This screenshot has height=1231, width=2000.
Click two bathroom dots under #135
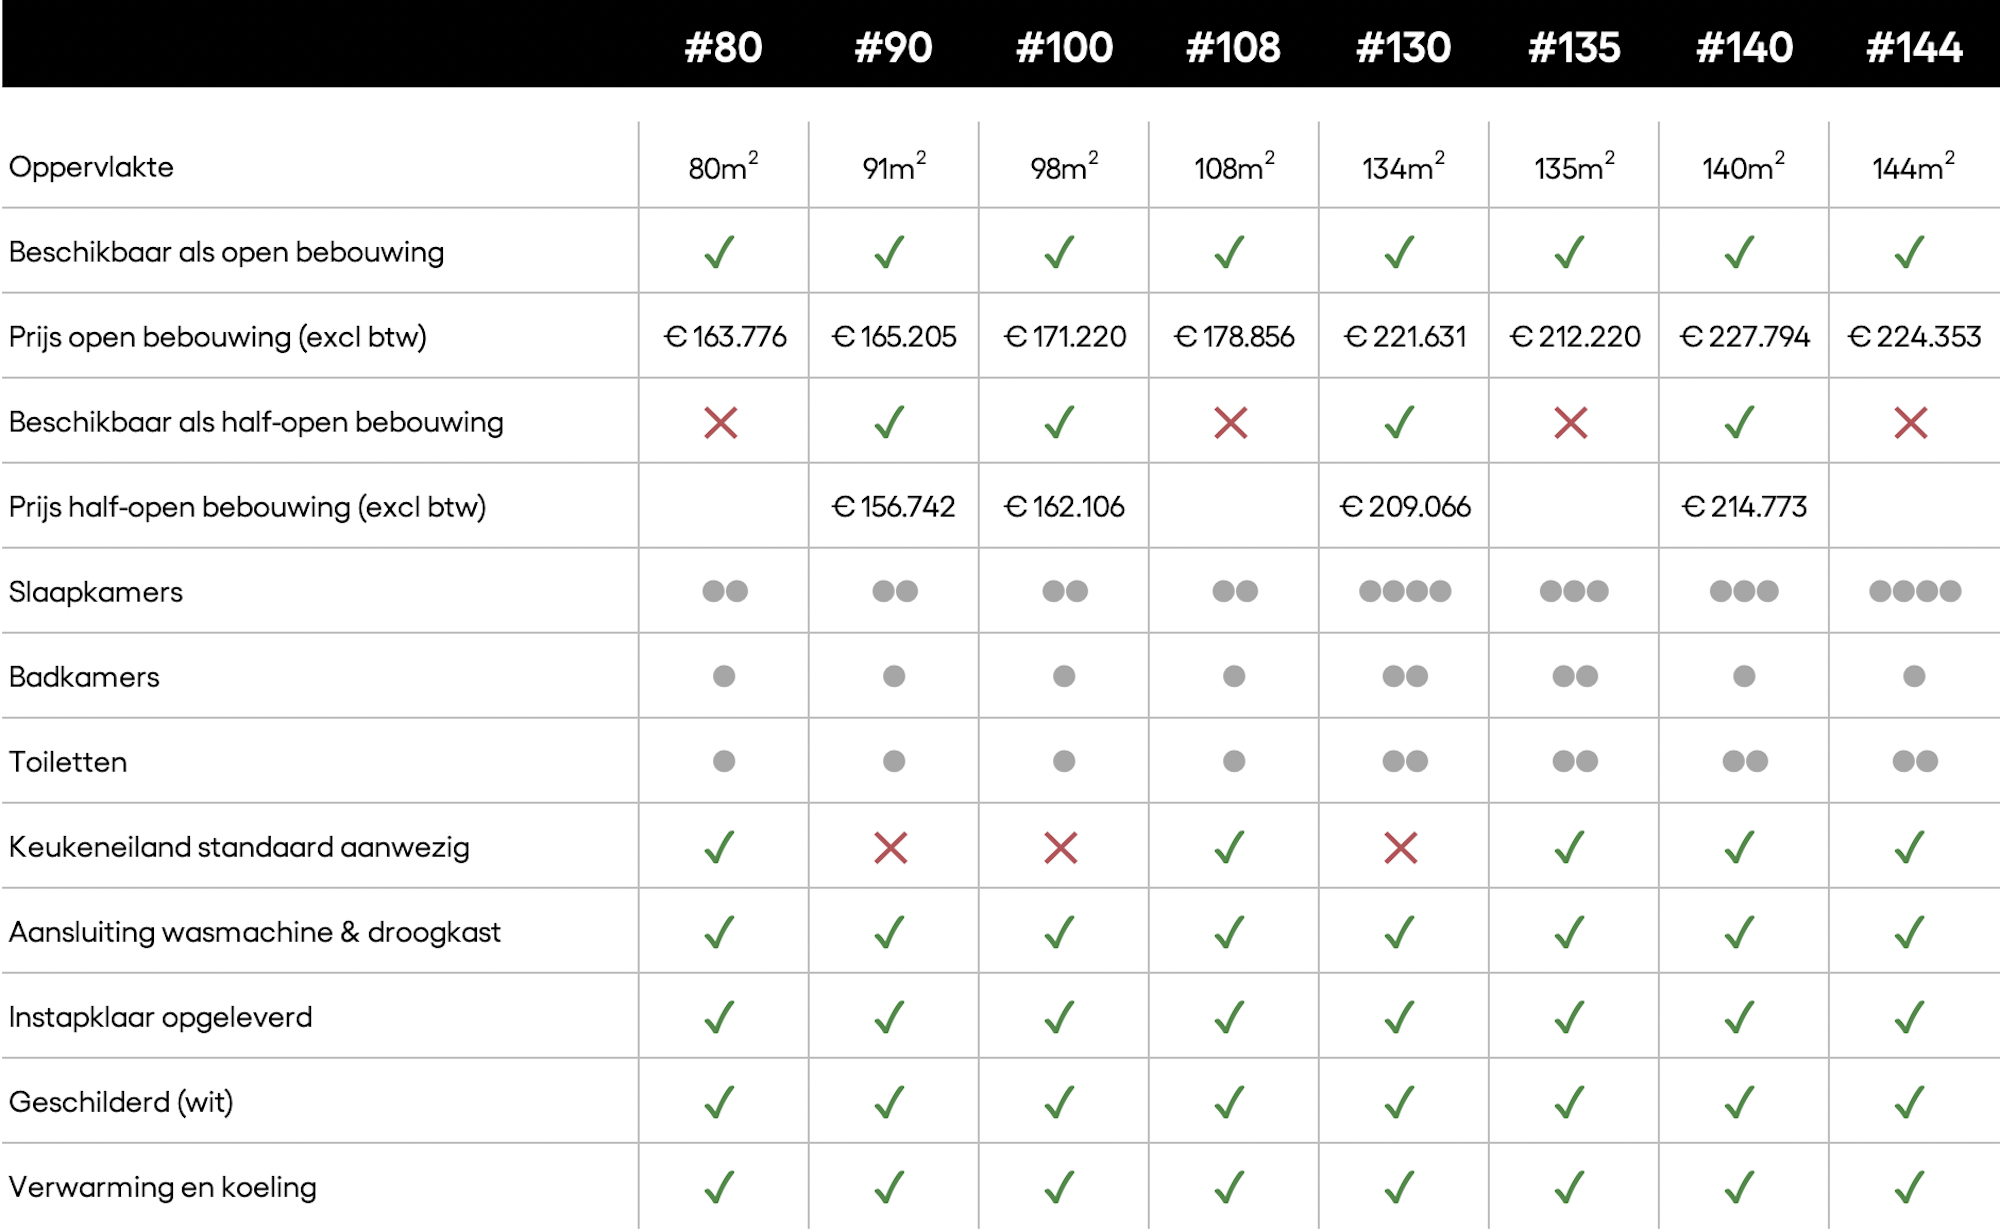coord(1575,677)
